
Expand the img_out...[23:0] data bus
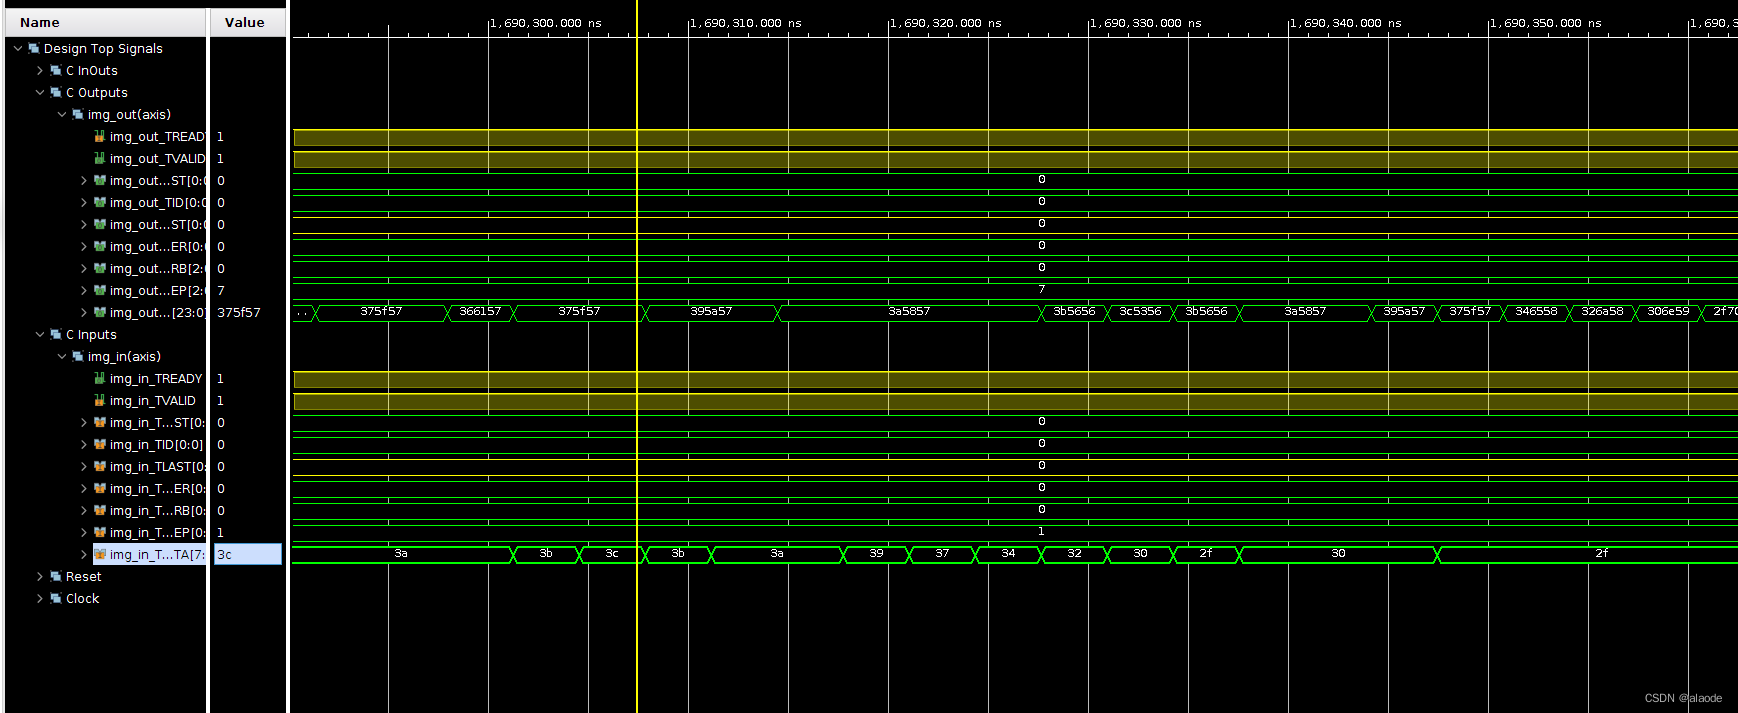coord(84,312)
